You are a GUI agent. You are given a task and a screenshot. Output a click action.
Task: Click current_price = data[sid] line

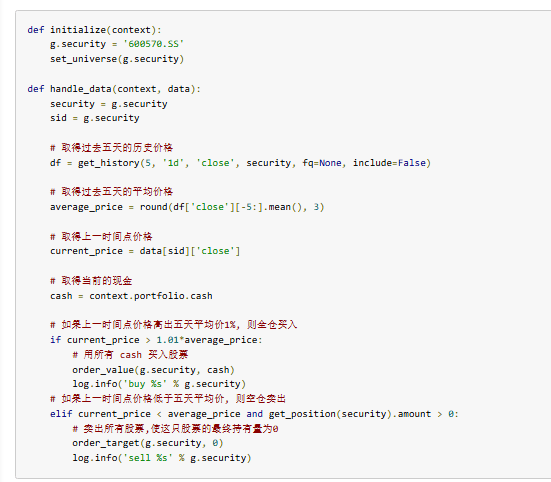pyautogui.click(x=145, y=251)
